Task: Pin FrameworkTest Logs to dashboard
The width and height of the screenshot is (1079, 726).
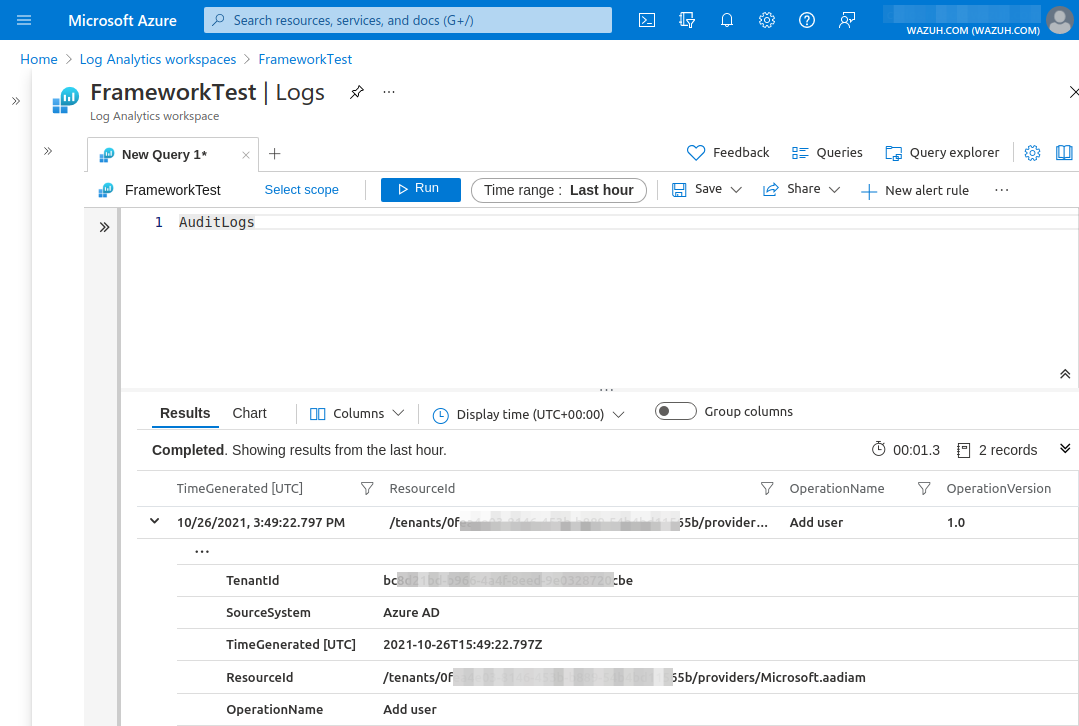Action: tap(356, 92)
